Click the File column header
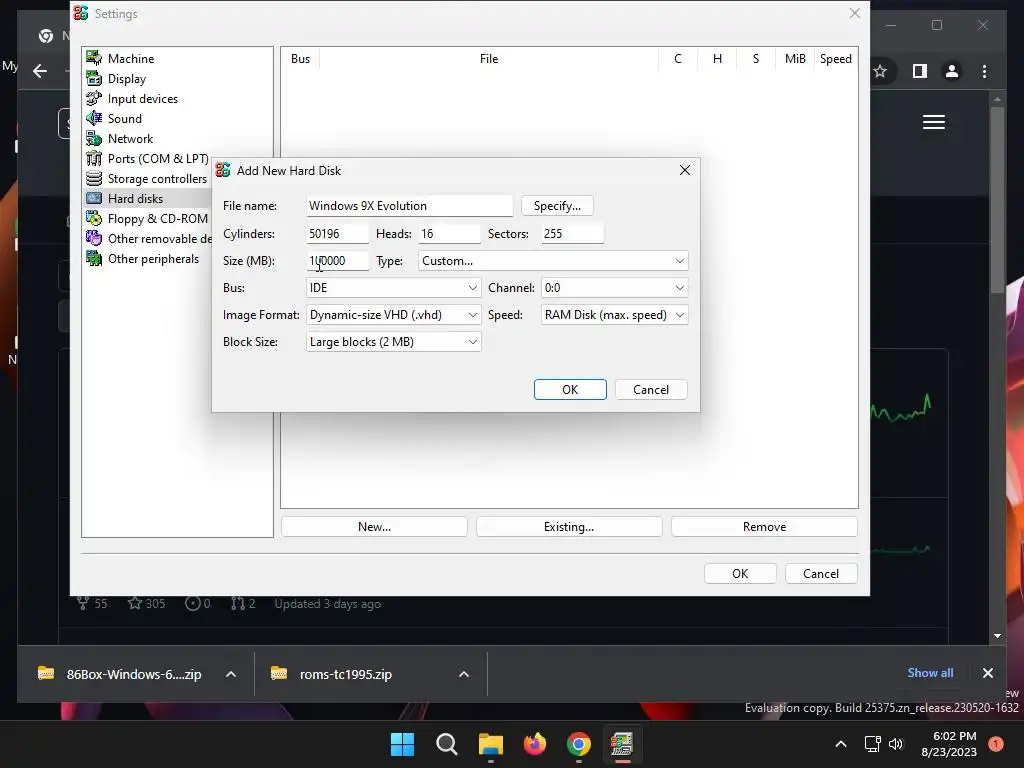The width and height of the screenshot is (1024, 768). click(488, 59)
